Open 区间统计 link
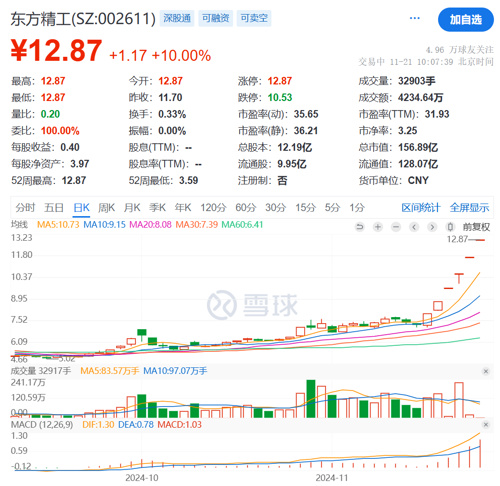The width and height of the screenshot is (500, 486). click(421, 208)
